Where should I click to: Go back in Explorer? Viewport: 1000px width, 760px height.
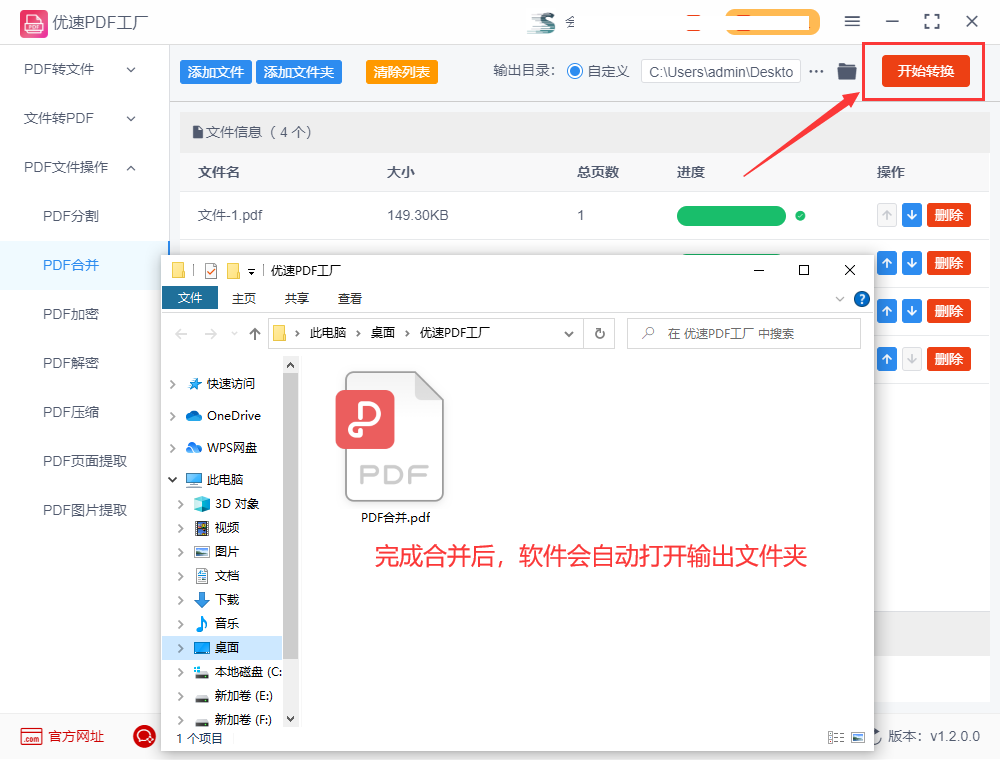(x=181, y=333)
